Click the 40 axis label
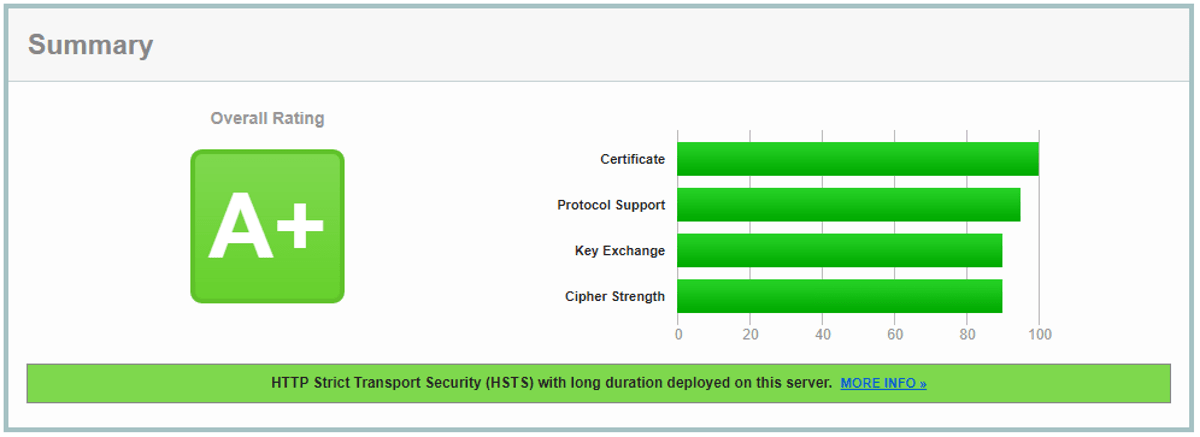 823,334
